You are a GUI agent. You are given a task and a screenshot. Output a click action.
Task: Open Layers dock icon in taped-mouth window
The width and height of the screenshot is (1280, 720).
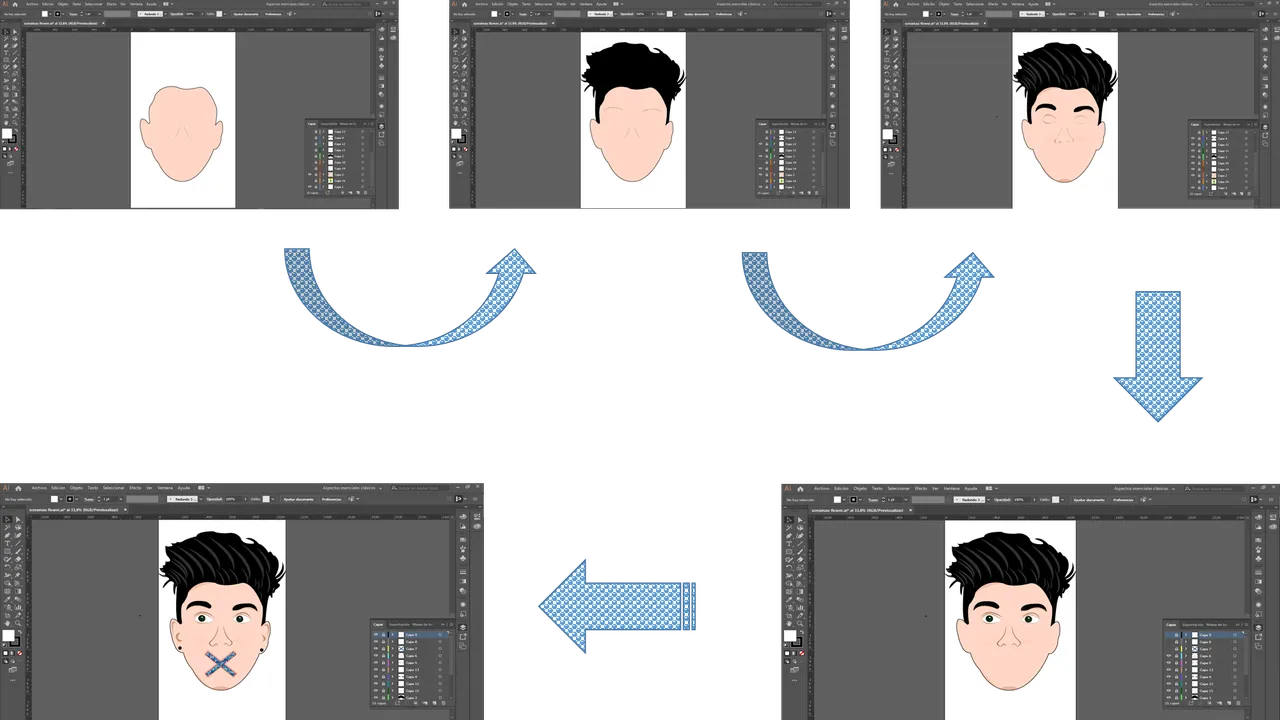tap(463, 627)
